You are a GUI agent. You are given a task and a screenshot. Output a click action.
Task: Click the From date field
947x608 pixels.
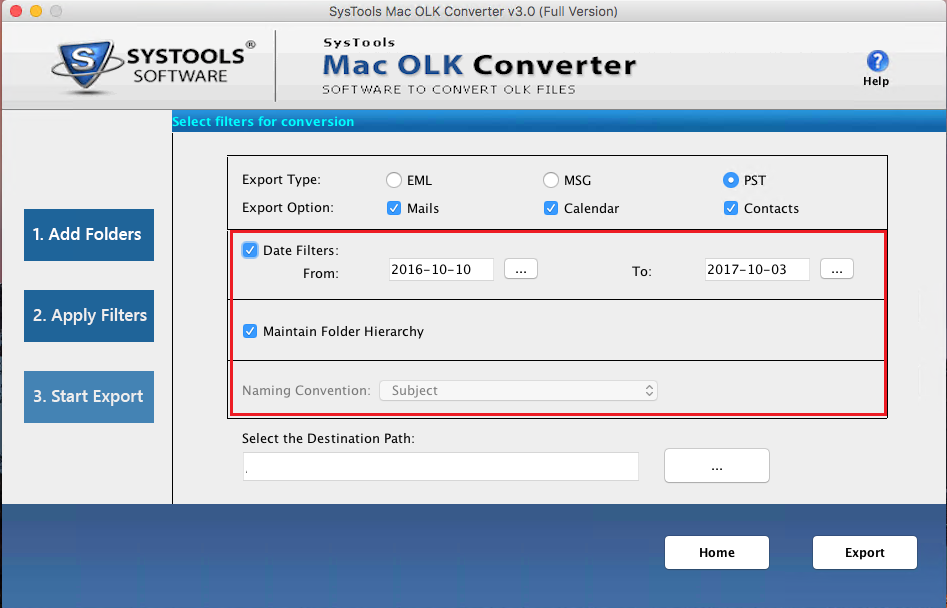[x=441, y=269]
